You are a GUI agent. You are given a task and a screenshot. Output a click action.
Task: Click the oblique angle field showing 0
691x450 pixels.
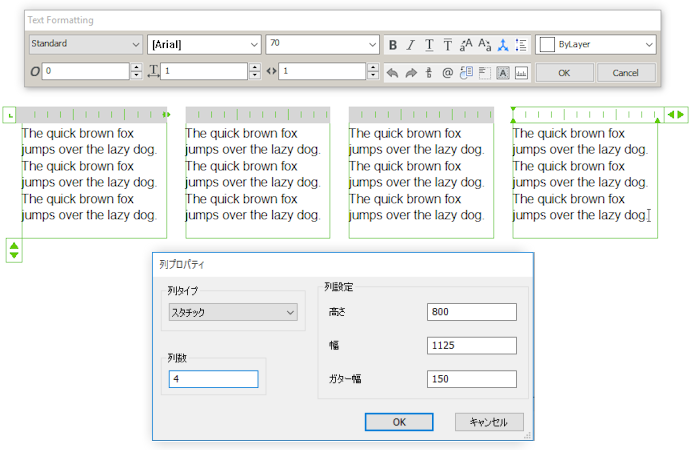coord(86,71)
